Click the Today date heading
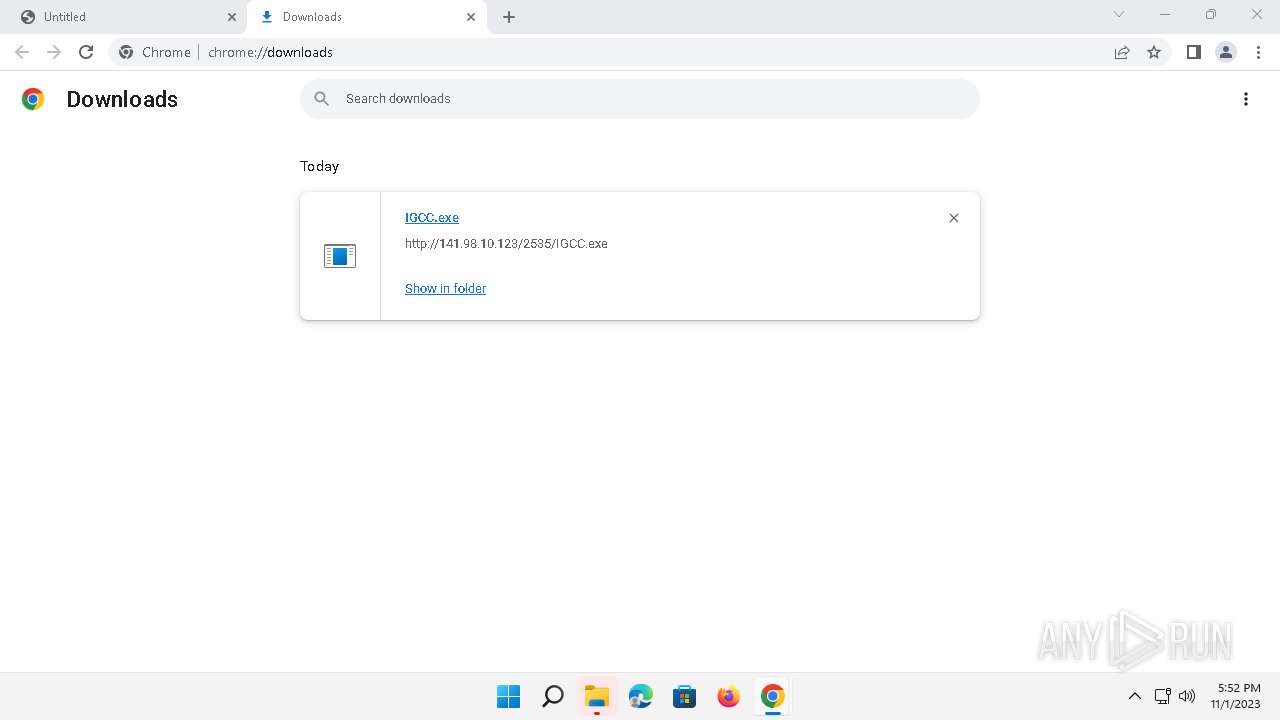Viewport: 1280px width, 720px height. (319, 166)
